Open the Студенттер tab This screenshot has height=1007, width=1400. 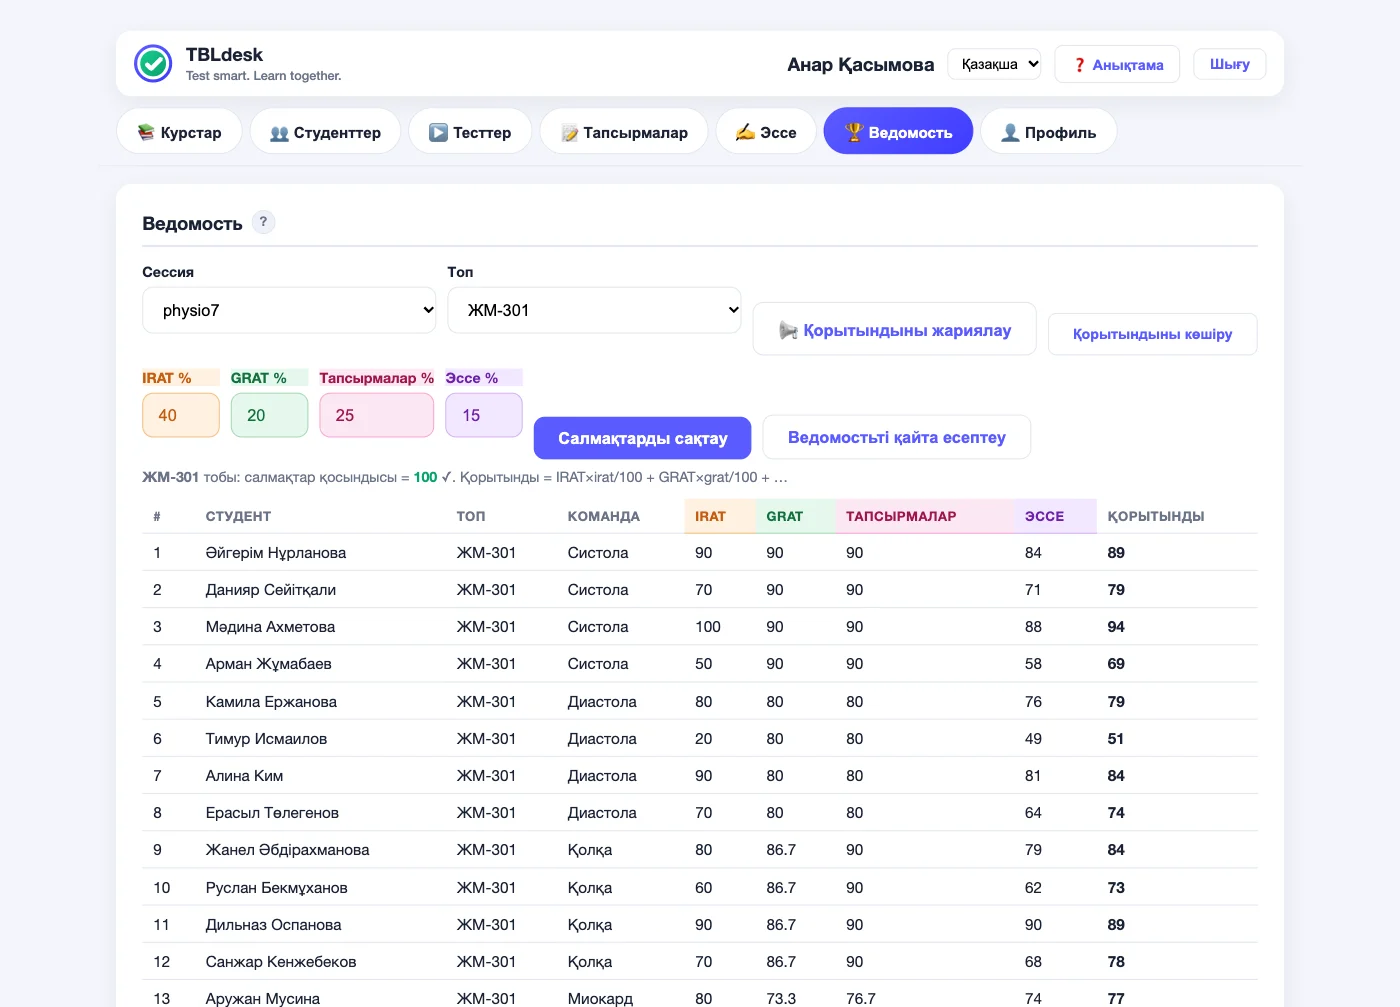[325, 131]
